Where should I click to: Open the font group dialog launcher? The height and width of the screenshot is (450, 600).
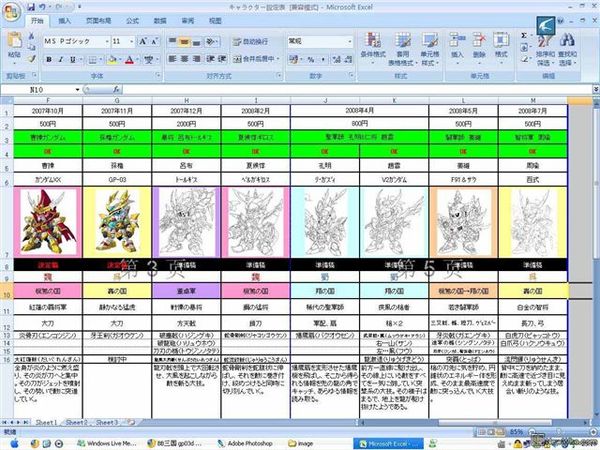[158, 75]
